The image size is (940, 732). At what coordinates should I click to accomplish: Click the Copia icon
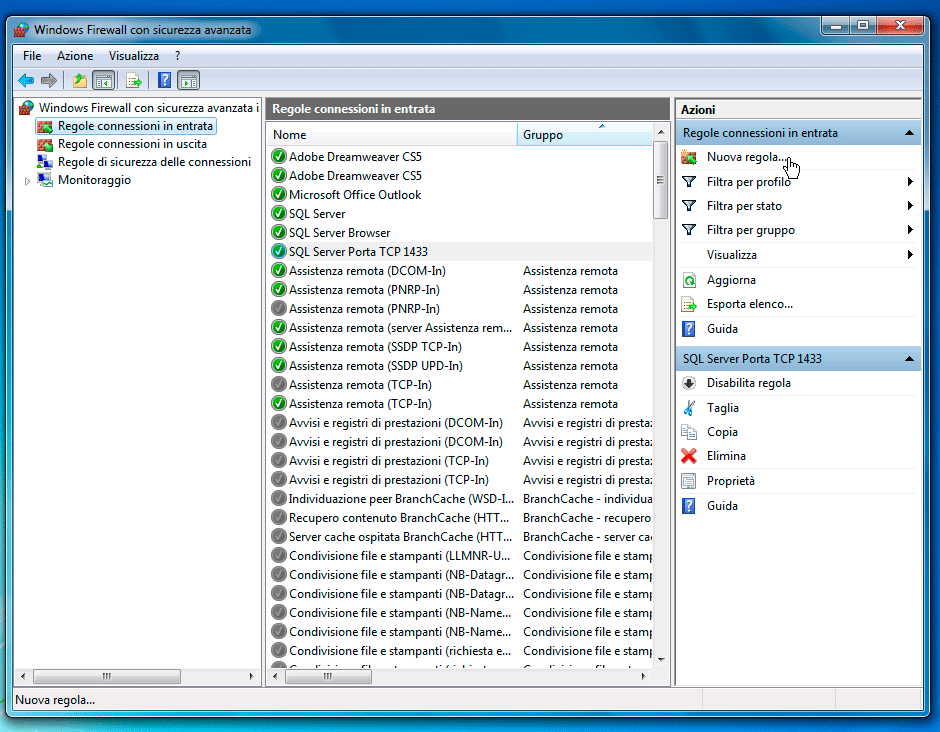coord(689,432)
